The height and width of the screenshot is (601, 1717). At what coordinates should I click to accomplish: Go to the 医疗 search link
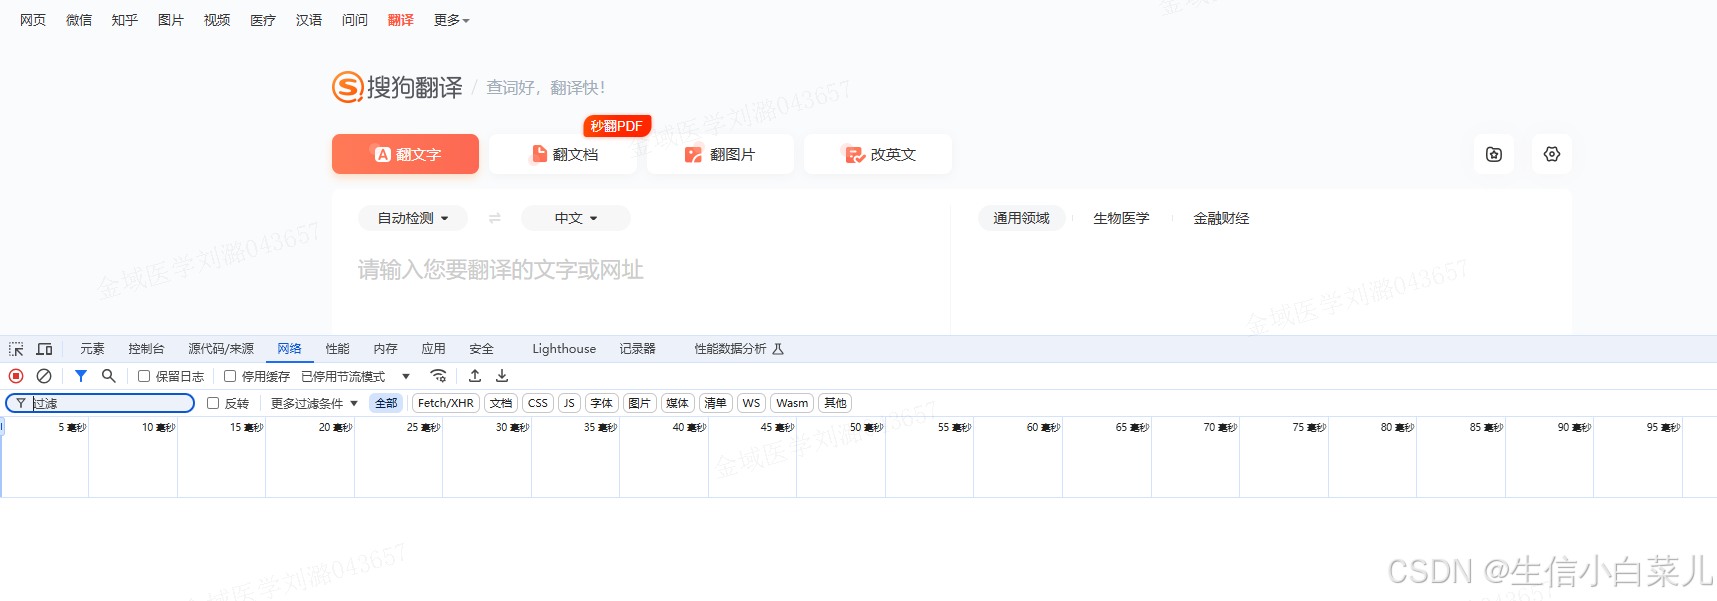(x=263, y=20)
